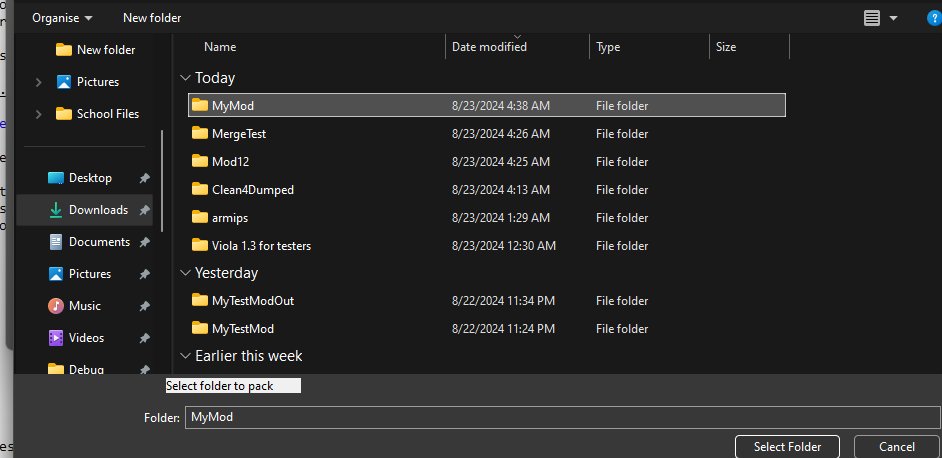
Task: Click the Music icon in quick access
Action: [56, 306]
